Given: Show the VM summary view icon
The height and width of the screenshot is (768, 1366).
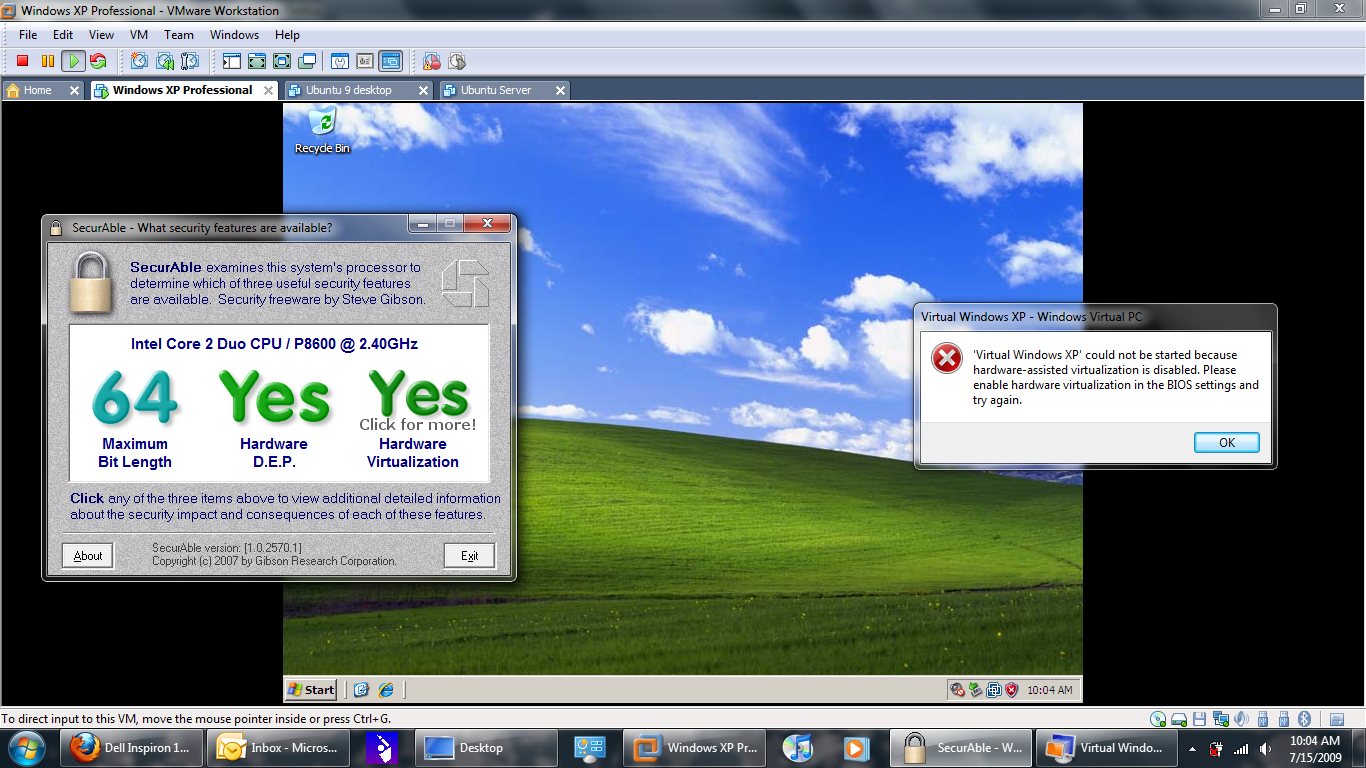Looking at the screenshot, I should point(340,61).
